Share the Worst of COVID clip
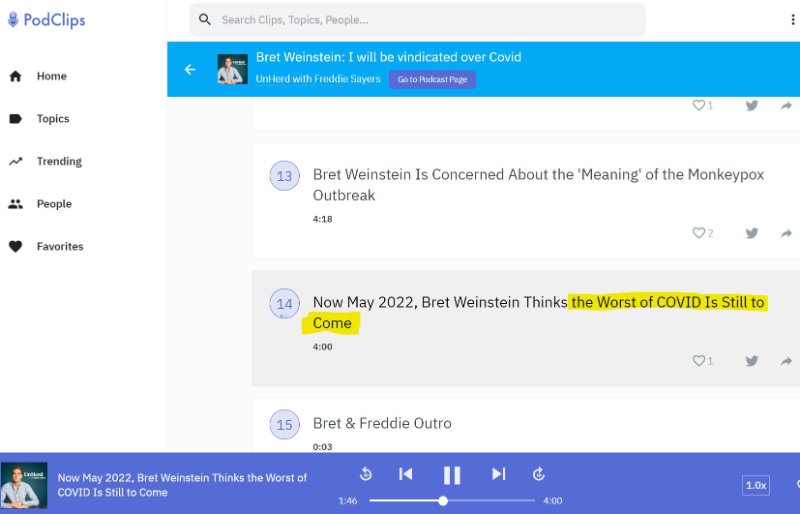This screenshot has width=800, height=514. pyautogui.click(x=786, y=361)
